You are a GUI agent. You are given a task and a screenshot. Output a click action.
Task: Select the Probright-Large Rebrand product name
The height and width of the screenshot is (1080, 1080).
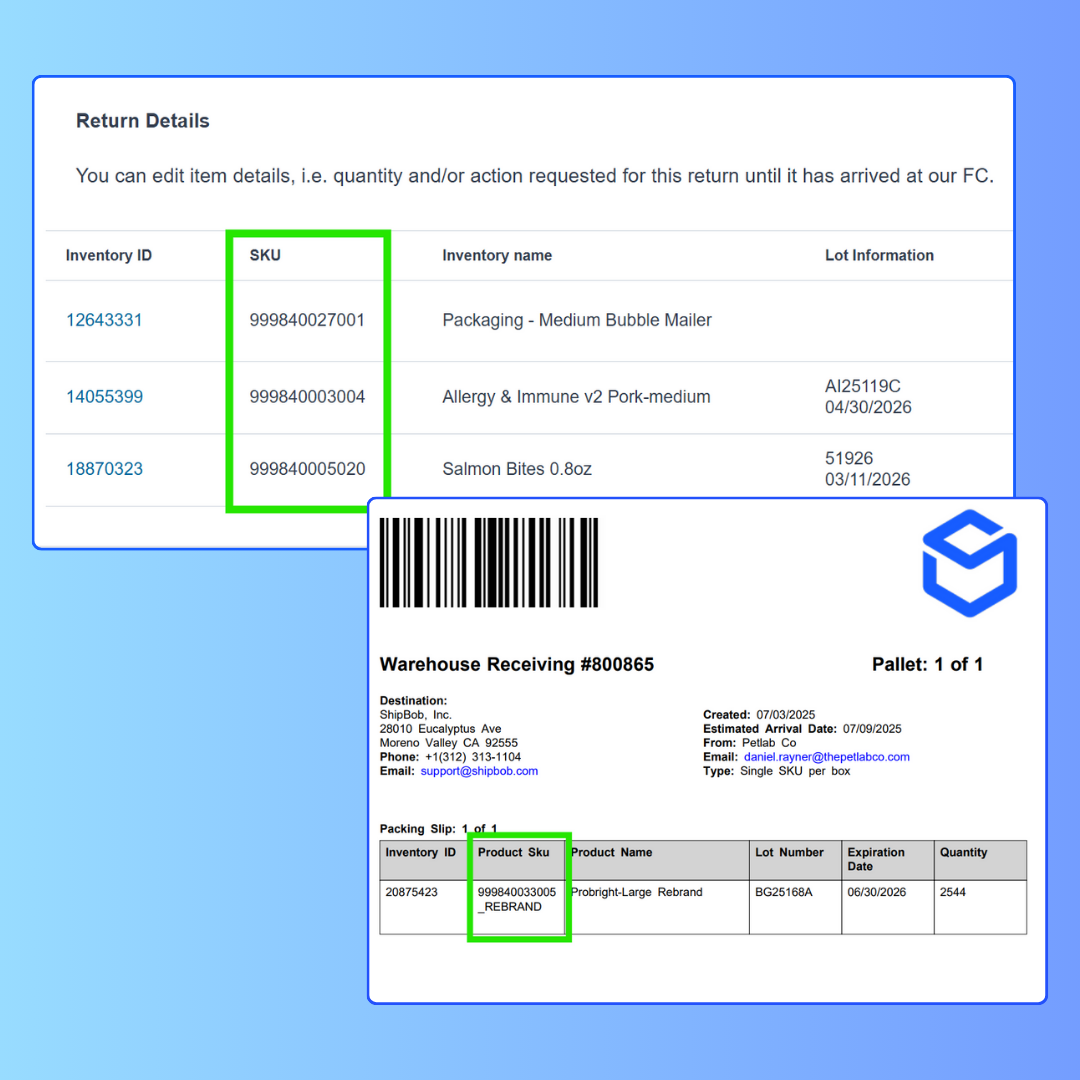click(636, 892)
